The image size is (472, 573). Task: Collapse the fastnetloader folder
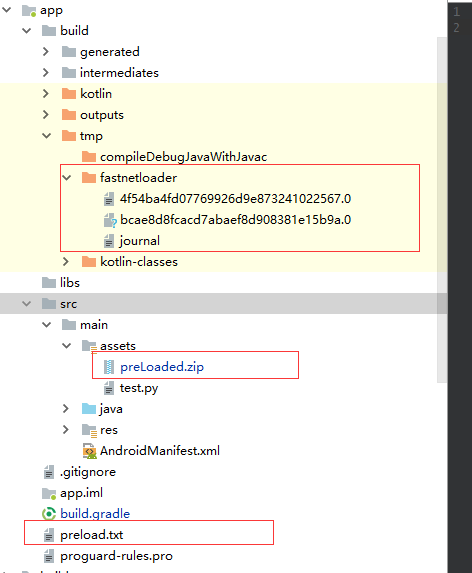[x=66, y=178]
